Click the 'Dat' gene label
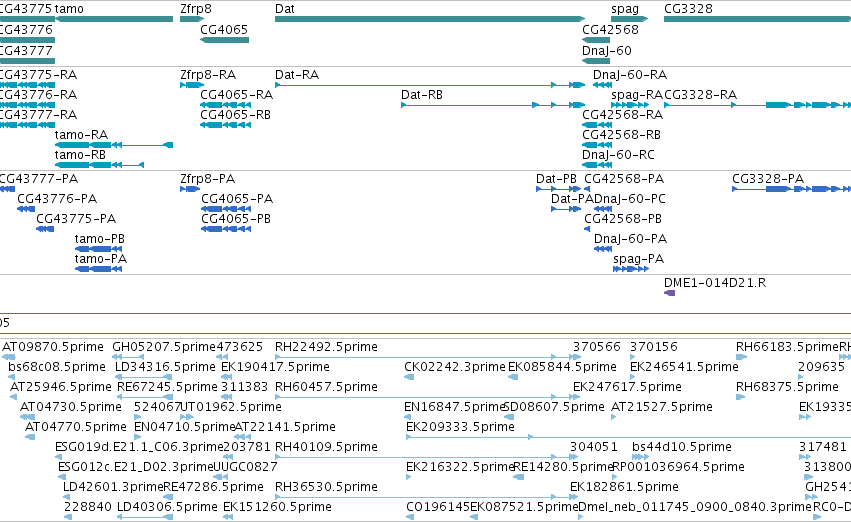 (x=285, y=9)
